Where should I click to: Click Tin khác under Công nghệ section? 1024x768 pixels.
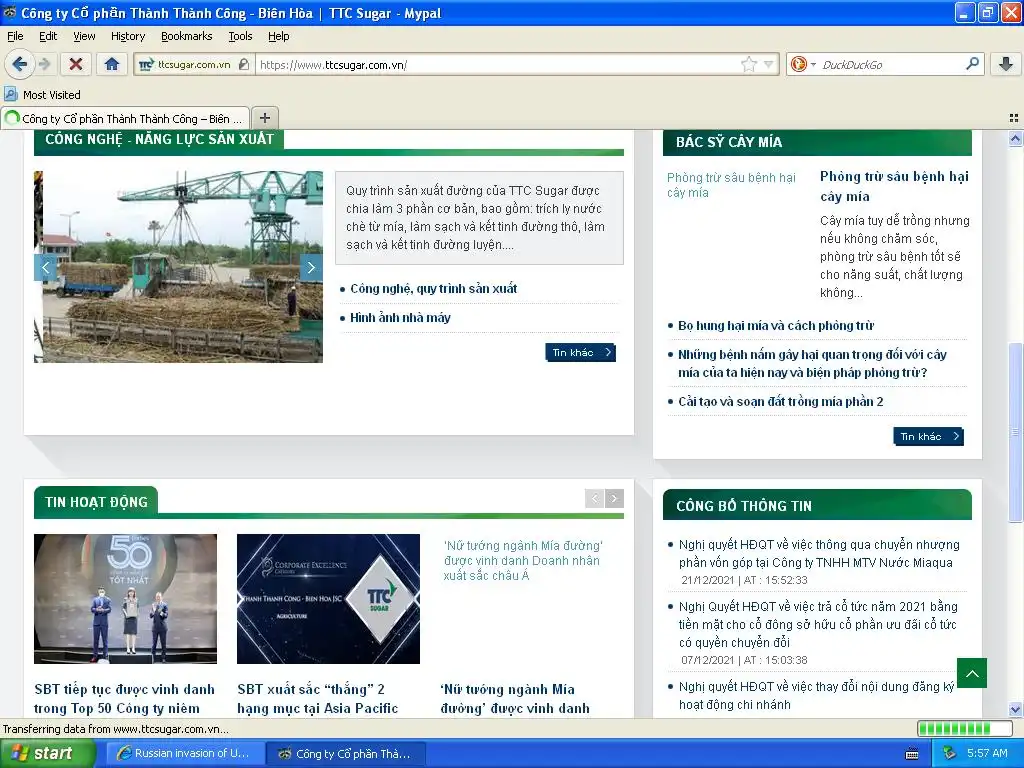(x=581, y=353)
